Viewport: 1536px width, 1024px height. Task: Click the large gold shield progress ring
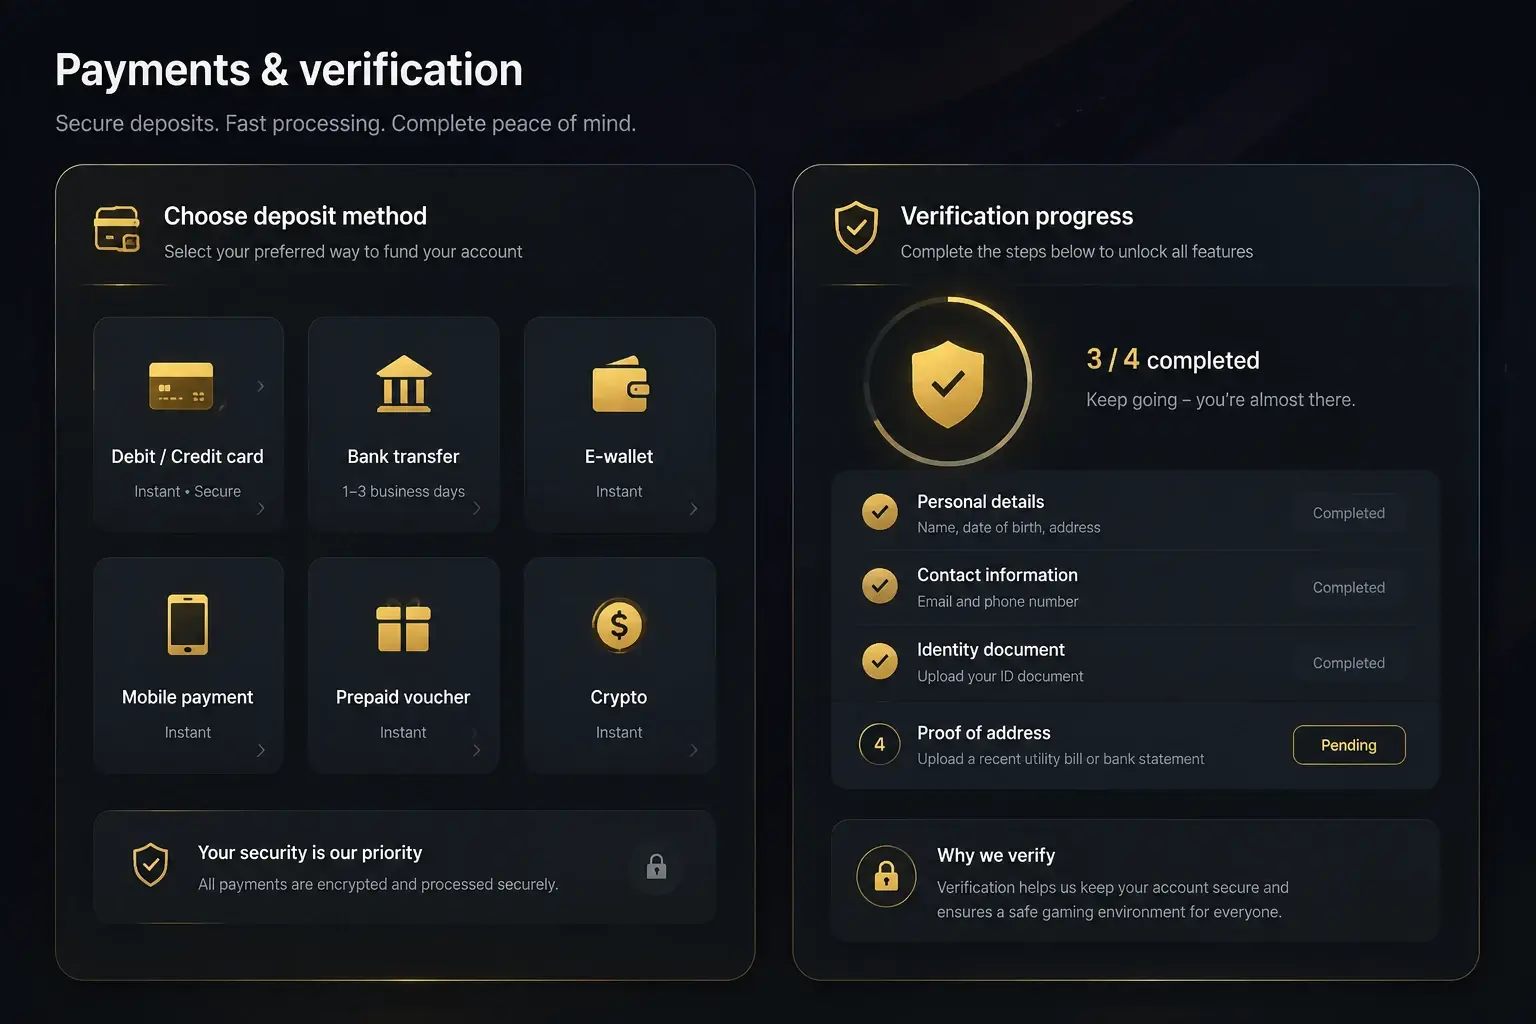(947, 381)
